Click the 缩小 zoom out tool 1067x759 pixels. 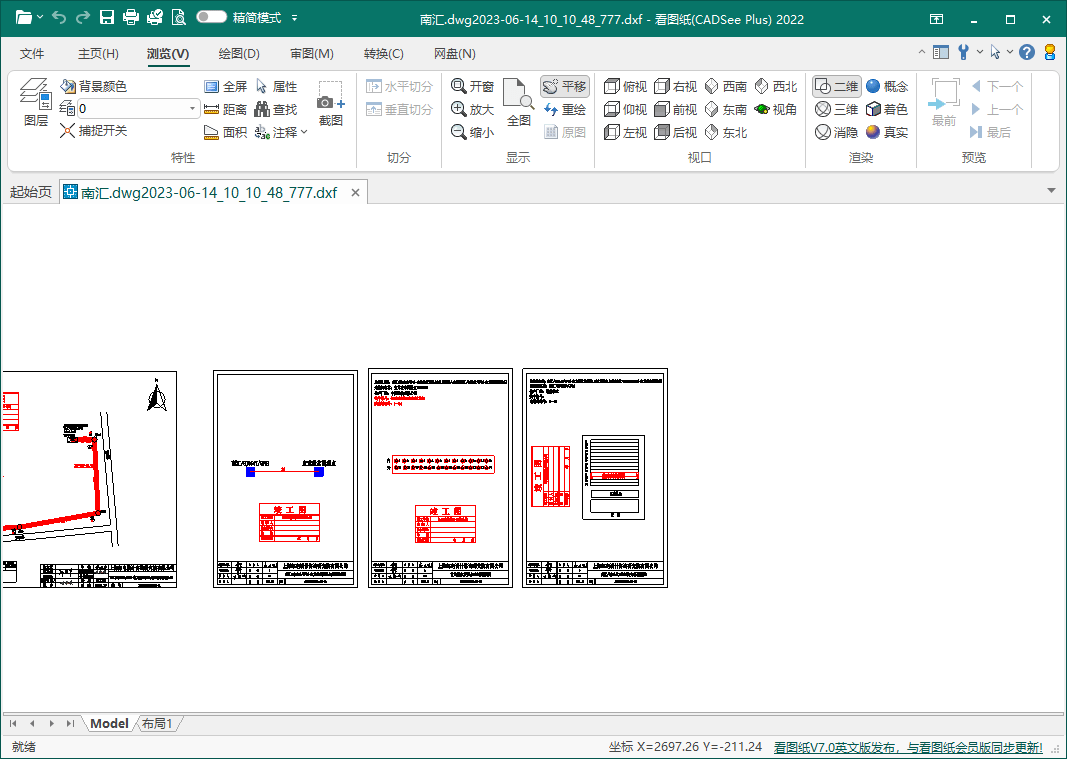coord(472,132)
